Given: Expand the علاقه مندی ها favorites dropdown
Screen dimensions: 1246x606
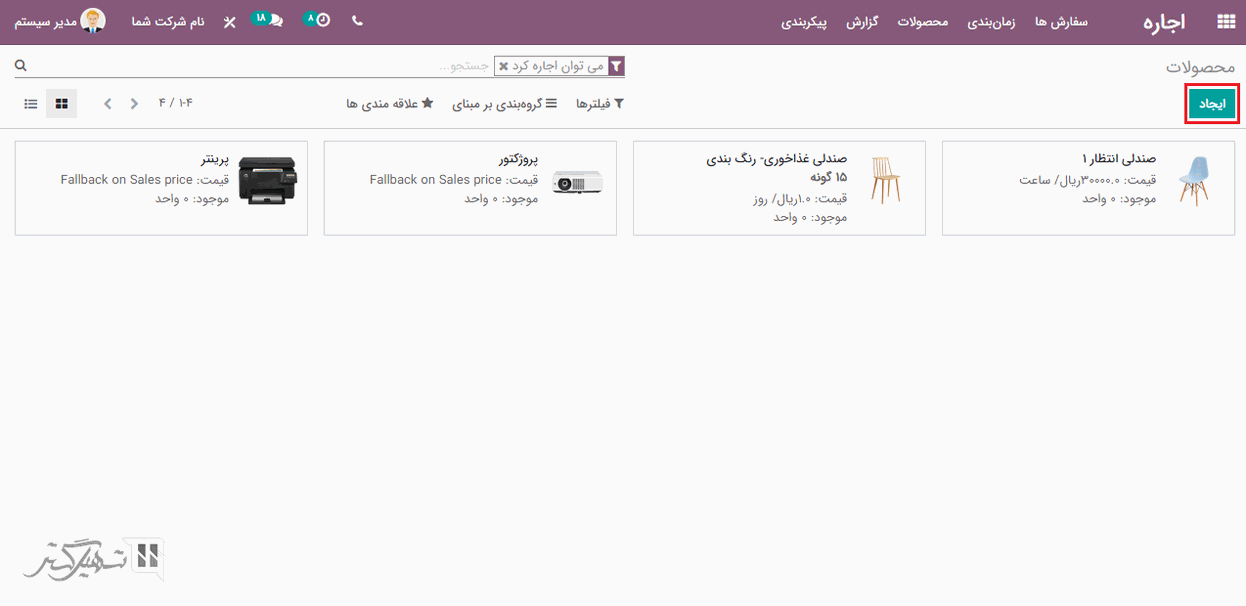Looking at the screenshot, I should click(389, 104).
